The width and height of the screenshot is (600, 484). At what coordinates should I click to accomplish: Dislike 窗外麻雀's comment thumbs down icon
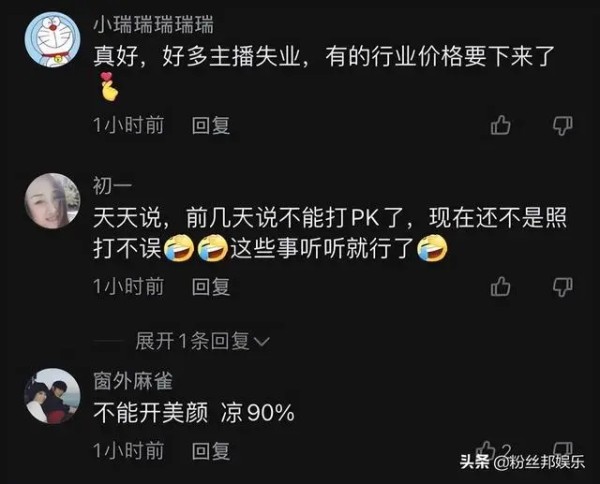coord(563,448)
